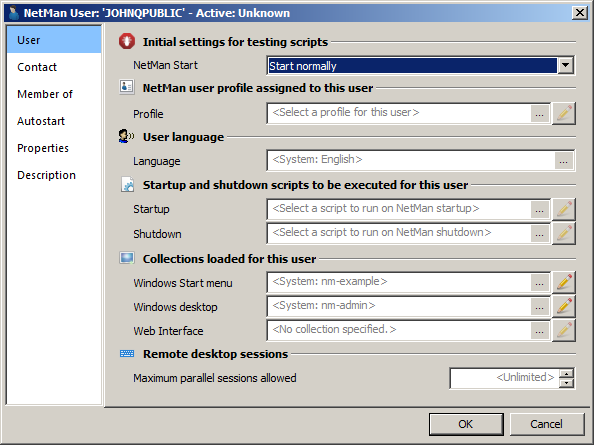Edit the Profile with pencil icon
This screenshot has height=445, width=594.
coord(564,113)
